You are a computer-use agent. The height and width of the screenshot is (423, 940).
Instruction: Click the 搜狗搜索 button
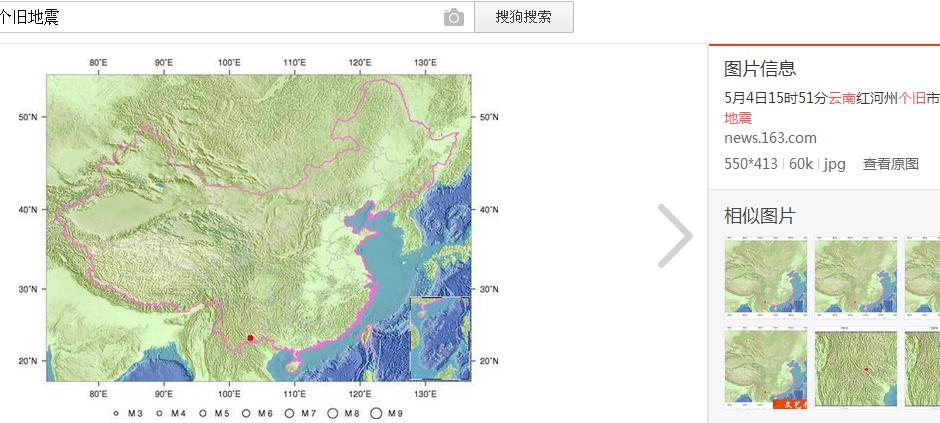click(523, 17)
